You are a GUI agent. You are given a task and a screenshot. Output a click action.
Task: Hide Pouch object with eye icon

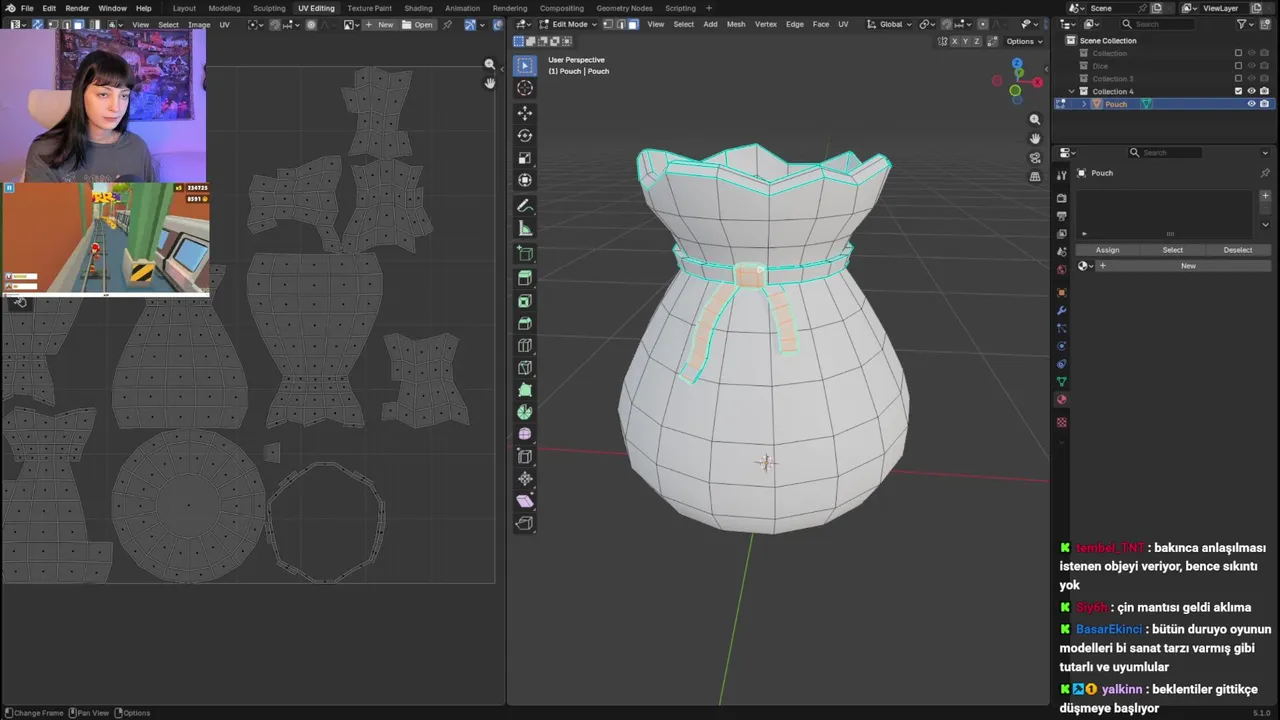1251,104
